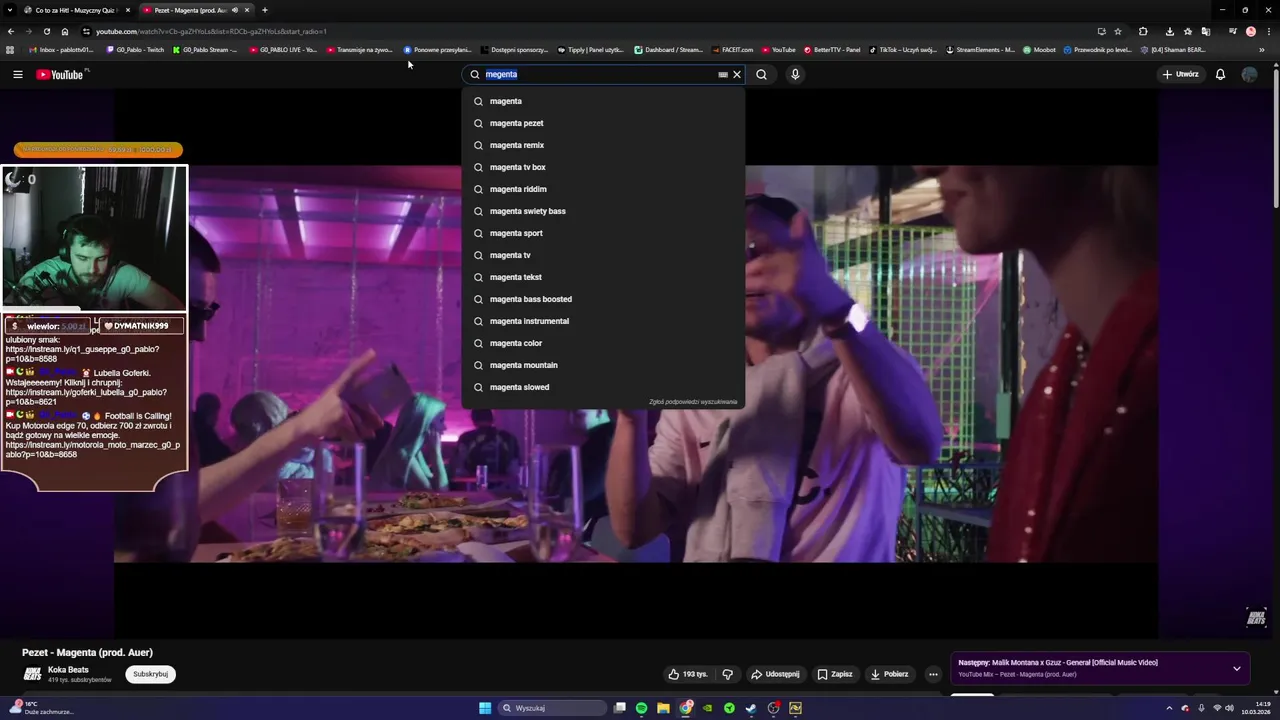Image resolution: width=1280 pixels, height=720 pixels.
Task: Open the weather widget on taskbar
Action: tap(40, 708)
